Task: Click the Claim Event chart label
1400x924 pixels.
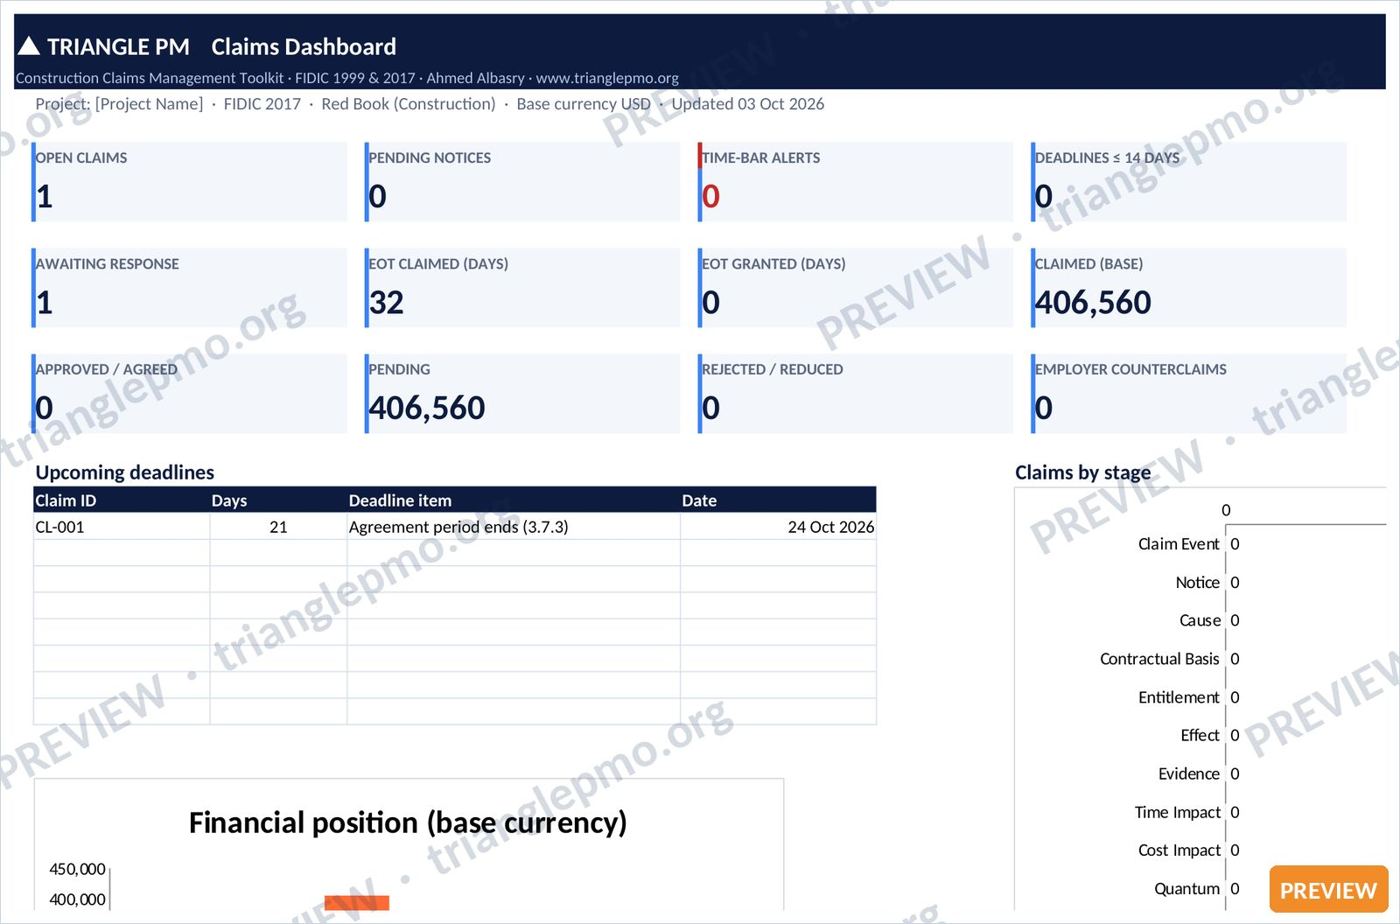Action: 1179,544
